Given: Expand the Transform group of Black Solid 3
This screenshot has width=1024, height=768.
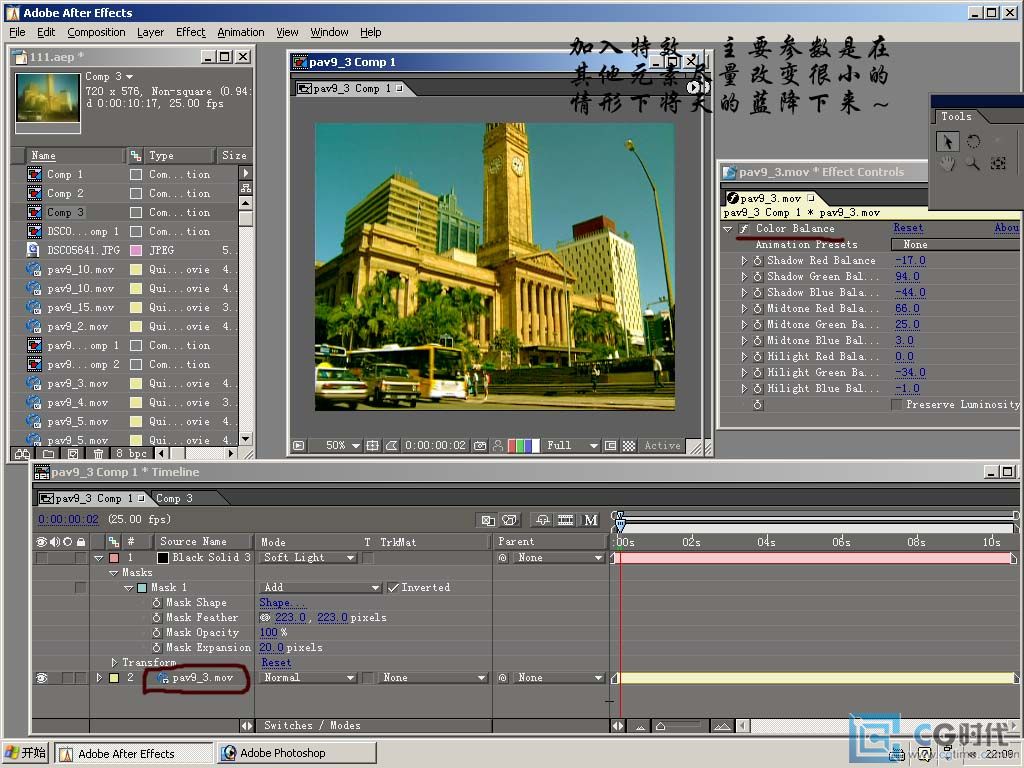Looking at the screenshot, I should coord(114,662).
